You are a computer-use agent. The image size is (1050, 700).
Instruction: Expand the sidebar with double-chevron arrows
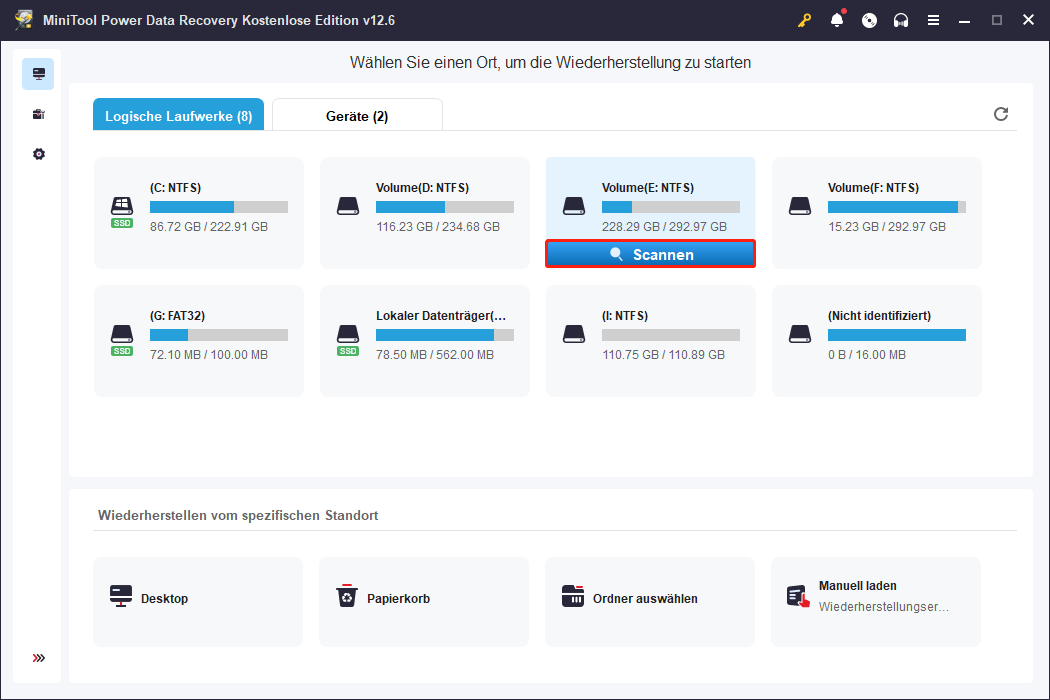click(39, 658)
